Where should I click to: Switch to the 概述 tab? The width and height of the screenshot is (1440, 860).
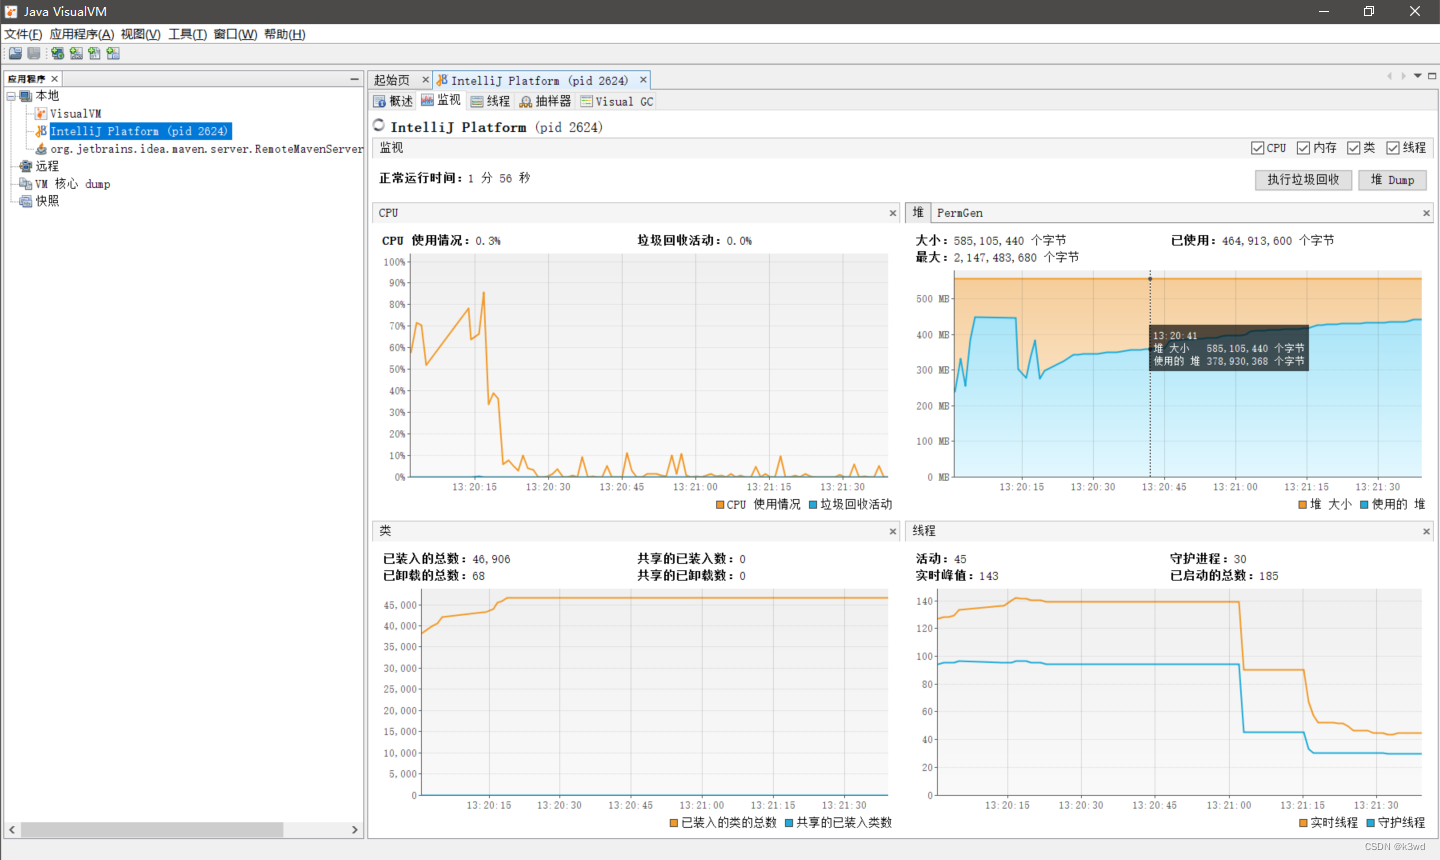(393, 101)
